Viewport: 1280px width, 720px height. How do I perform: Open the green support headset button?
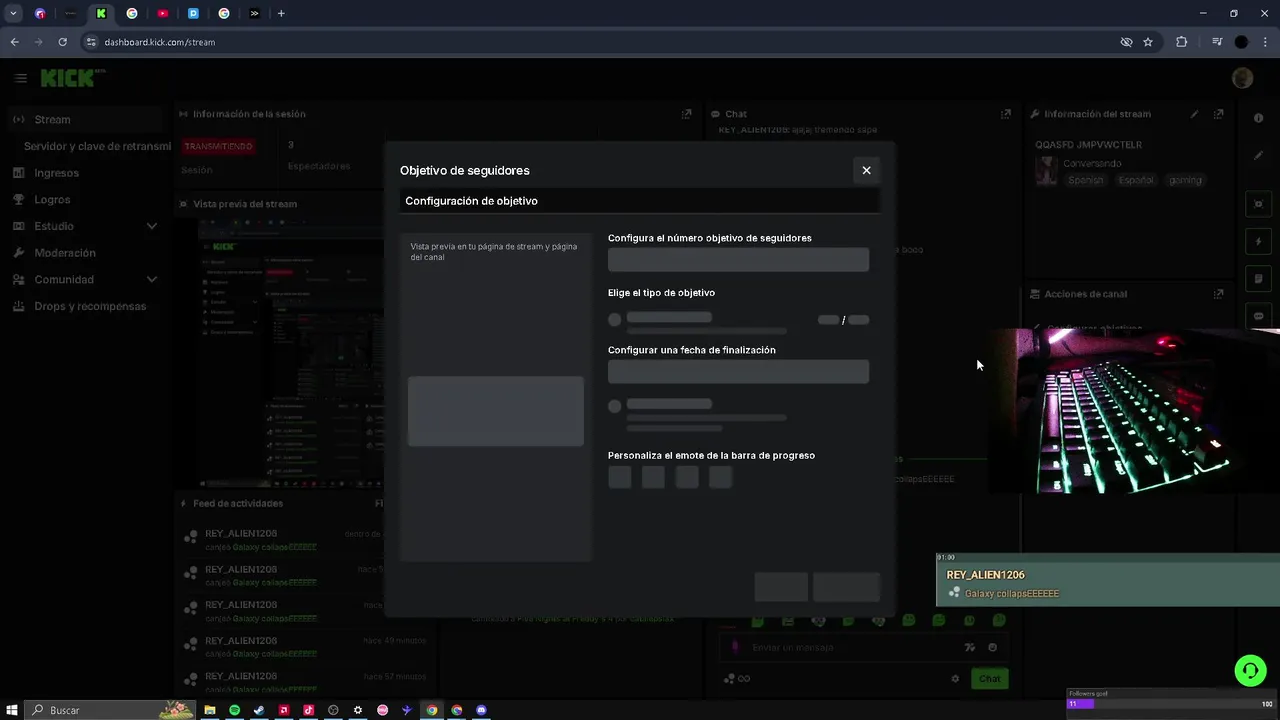[x=1250, y=670]
